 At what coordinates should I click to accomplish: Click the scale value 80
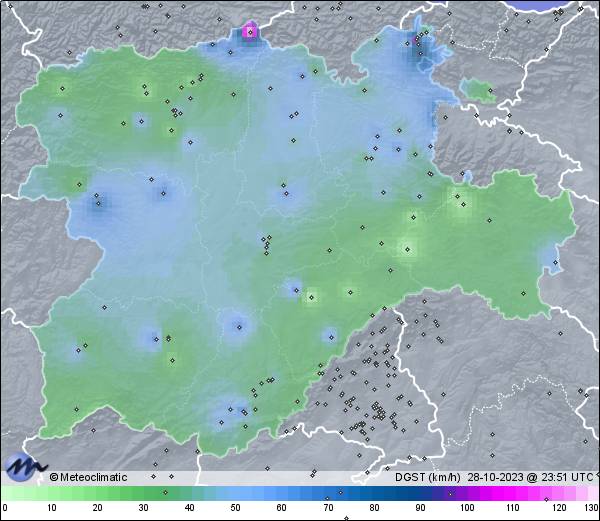point(375,508)
